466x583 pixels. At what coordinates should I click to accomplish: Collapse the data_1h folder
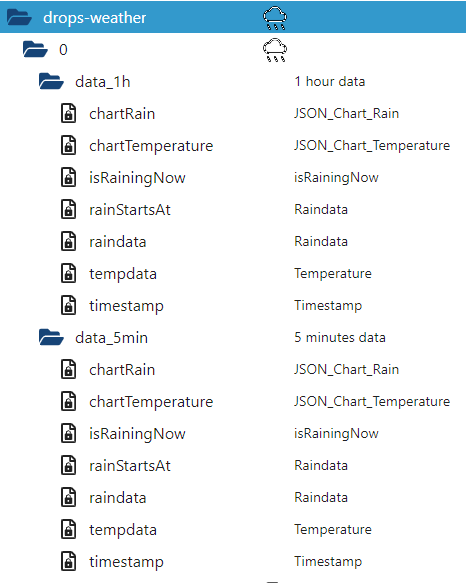tap(51, 81)
